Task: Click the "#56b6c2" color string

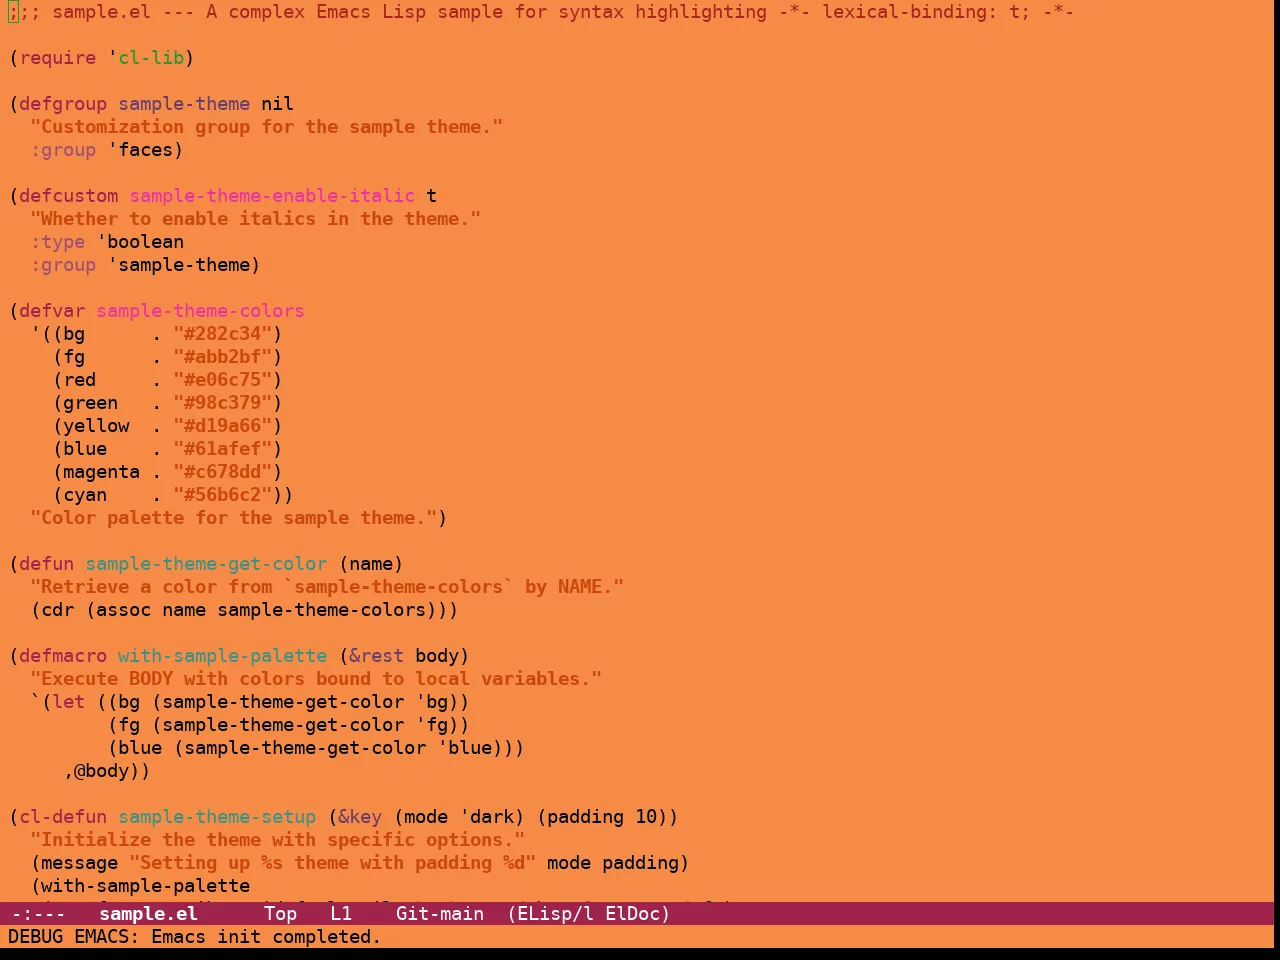Action: click(x=223, y=495)
